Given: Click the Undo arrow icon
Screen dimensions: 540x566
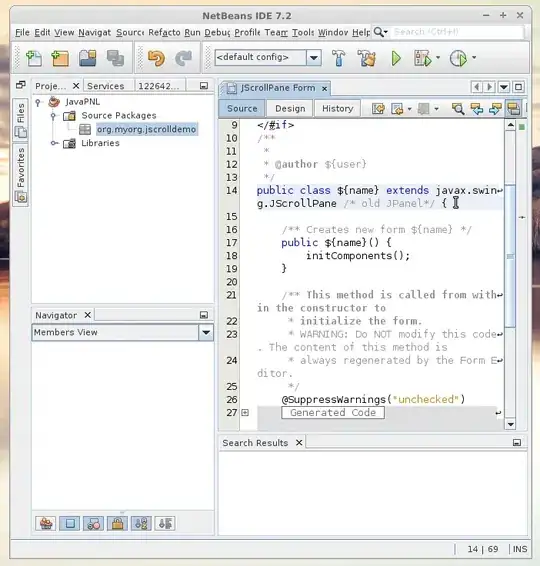Looking at the screenshot, I should pos(156,58).
